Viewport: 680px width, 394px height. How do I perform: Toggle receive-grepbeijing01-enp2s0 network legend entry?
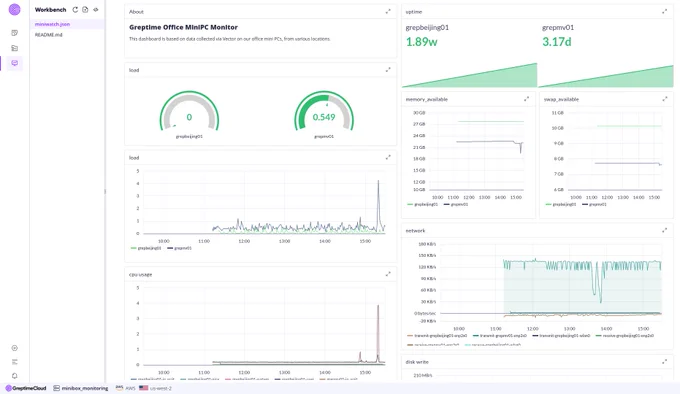625,335
